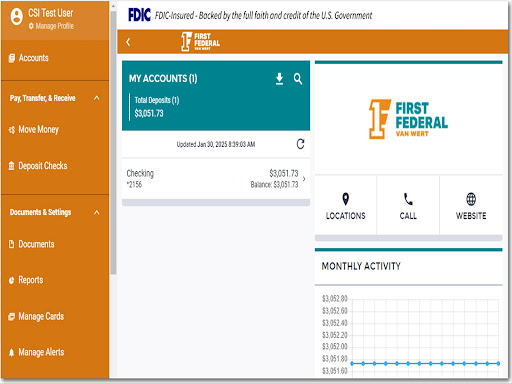512x384 pixels.
Task: Open the CSI Test User profile avatar
Action: click(x=16, y=16)
